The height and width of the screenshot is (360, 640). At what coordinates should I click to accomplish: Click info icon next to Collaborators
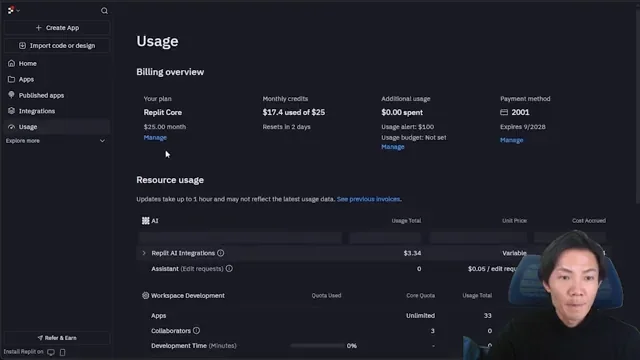click(x=196, y=331)
